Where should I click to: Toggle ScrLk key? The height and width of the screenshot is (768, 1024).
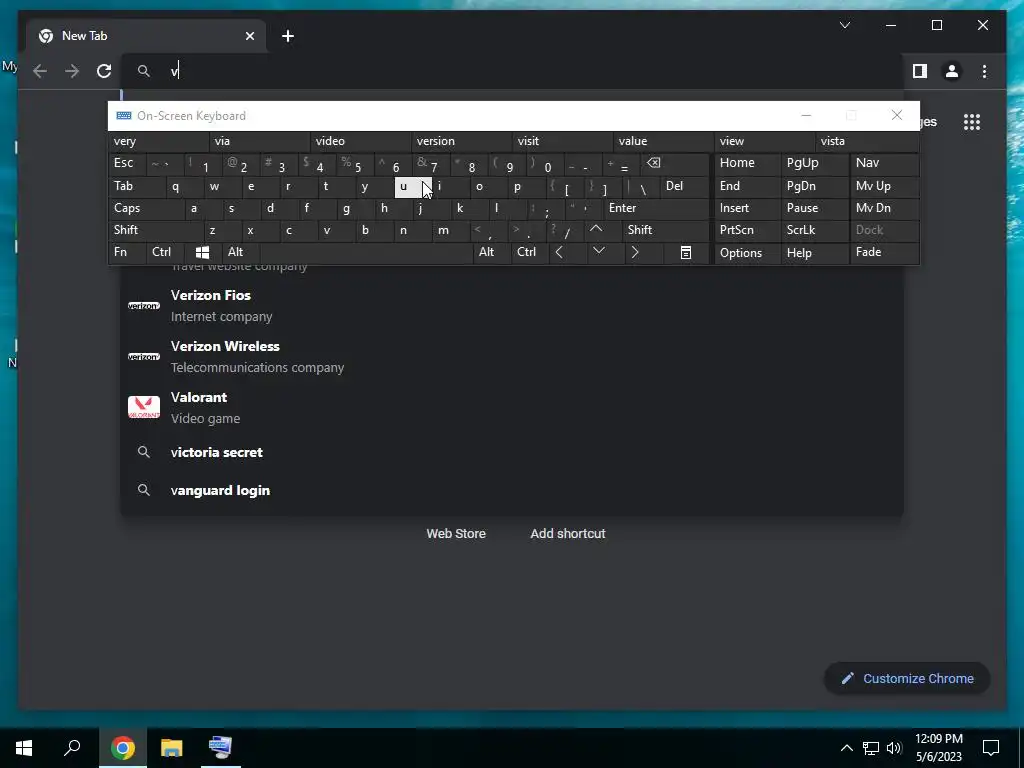pos(814,230)
